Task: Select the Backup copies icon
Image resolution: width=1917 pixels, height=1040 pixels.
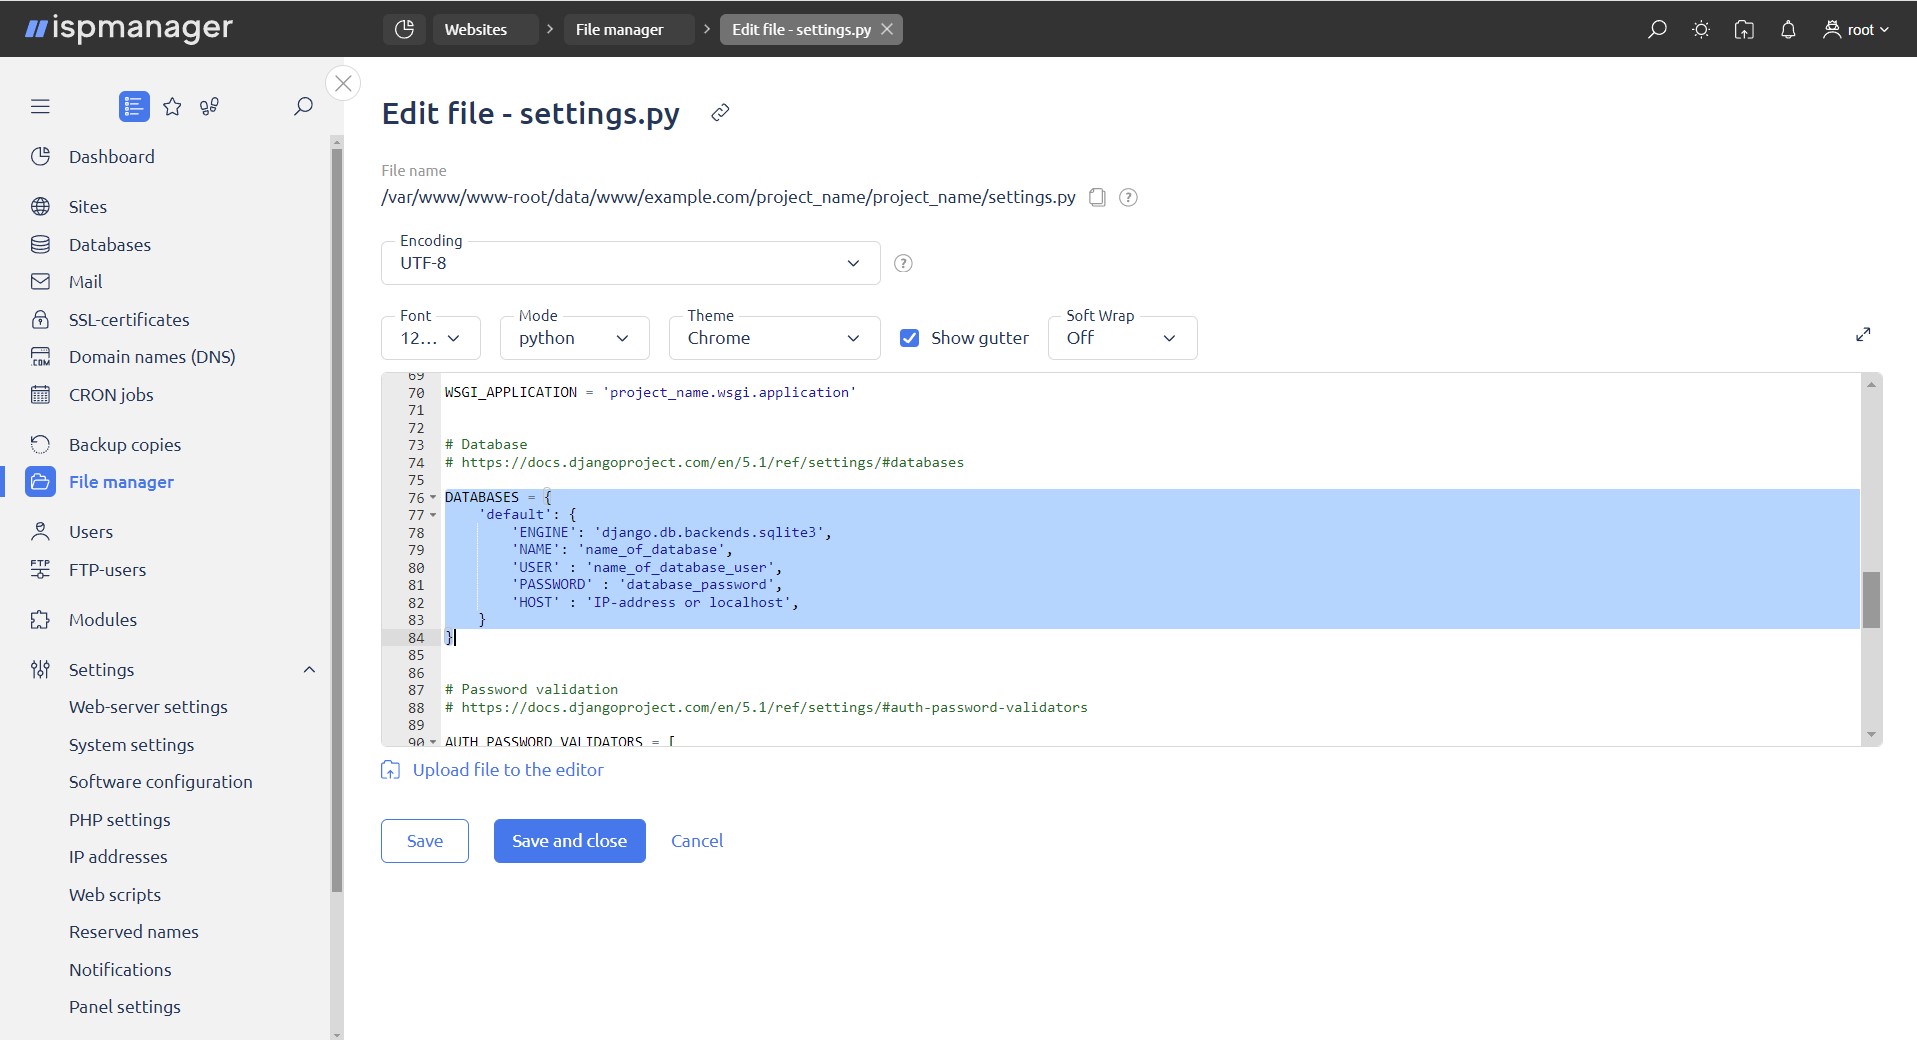Action: 40,444
